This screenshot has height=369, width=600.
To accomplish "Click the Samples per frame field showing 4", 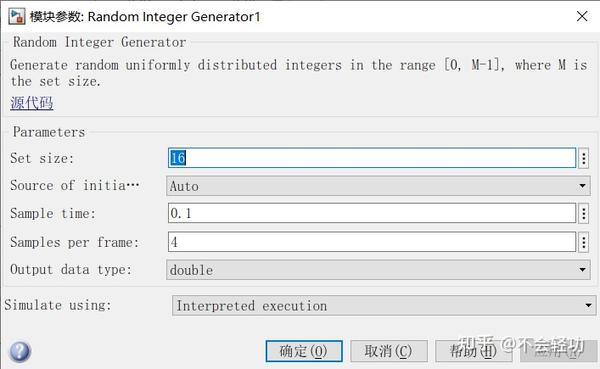I will (372, 242).
